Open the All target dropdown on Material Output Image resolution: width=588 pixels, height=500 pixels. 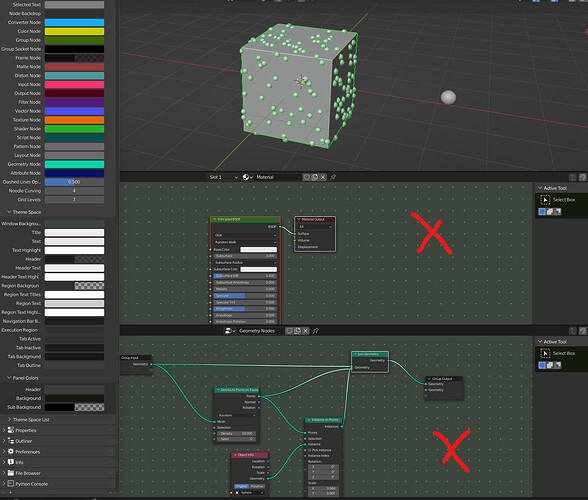click(x=315, y=227)
